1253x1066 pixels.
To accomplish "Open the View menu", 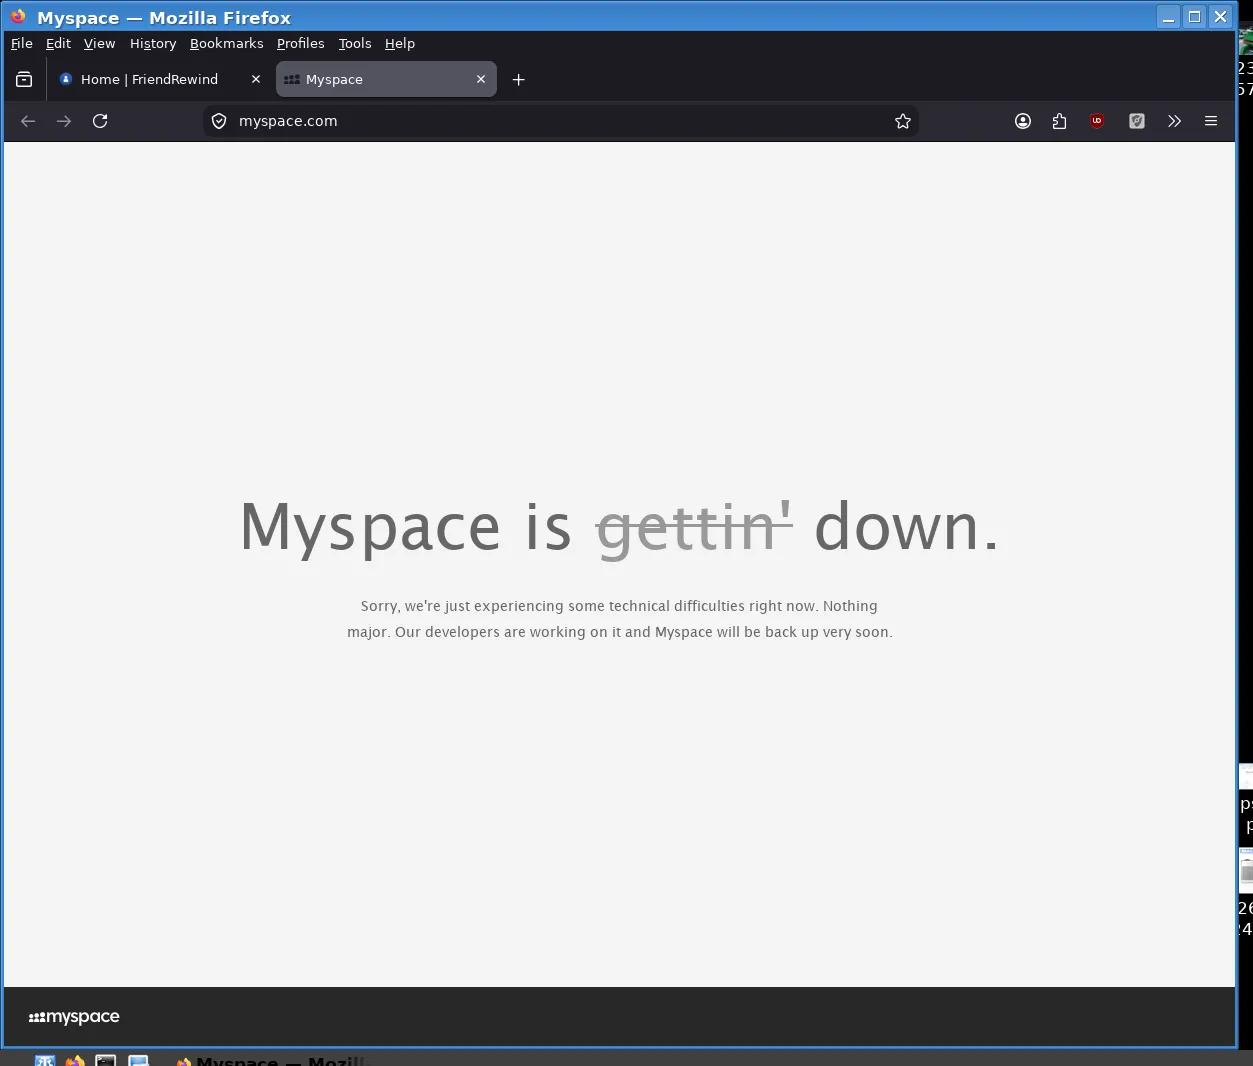I will [x=99, y=43].
